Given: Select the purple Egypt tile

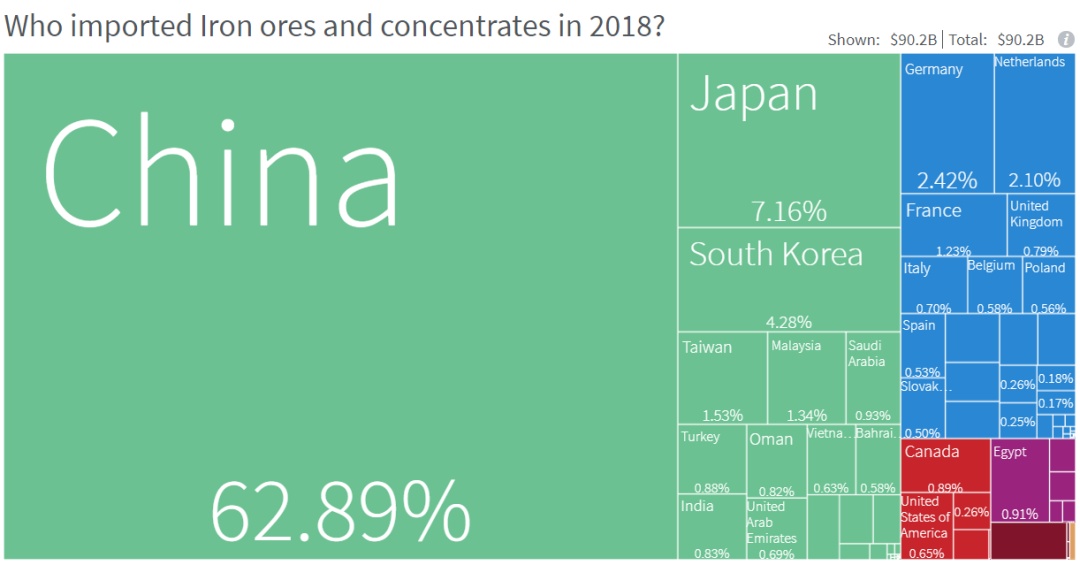Looking at the screenshot, I should (1019, 480).
